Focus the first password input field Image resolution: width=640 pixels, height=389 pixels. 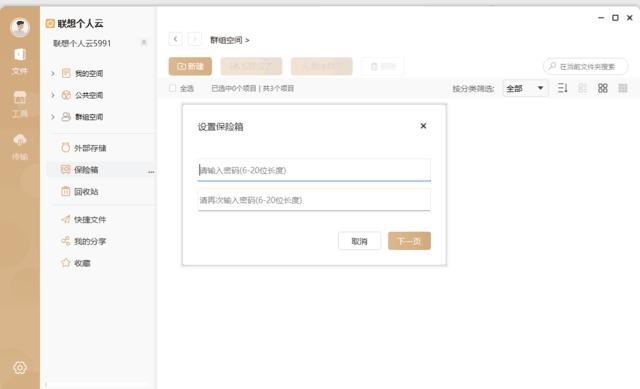pyautogui.click(x=314, y=170)
